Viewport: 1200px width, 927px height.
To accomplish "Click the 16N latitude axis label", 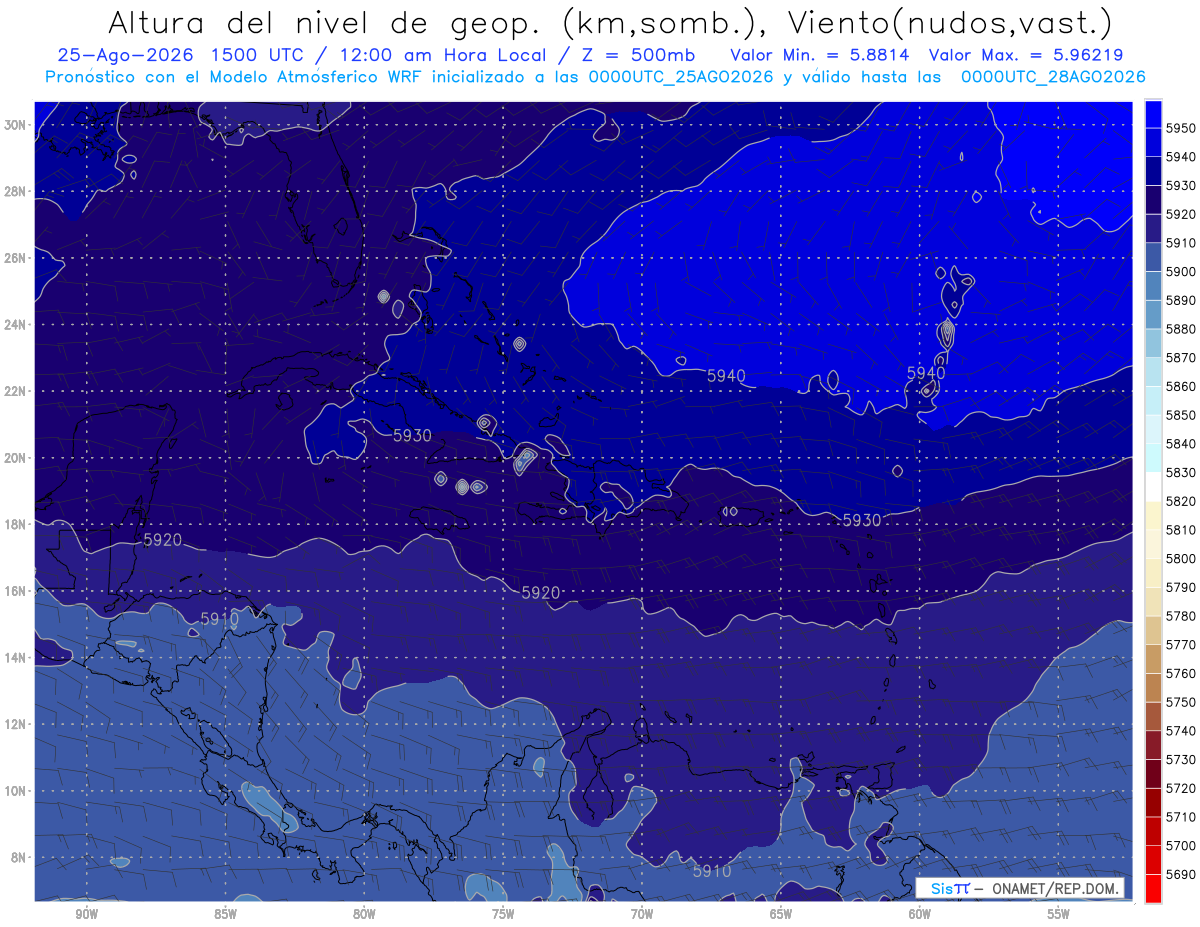I will [x=15, y=591].
